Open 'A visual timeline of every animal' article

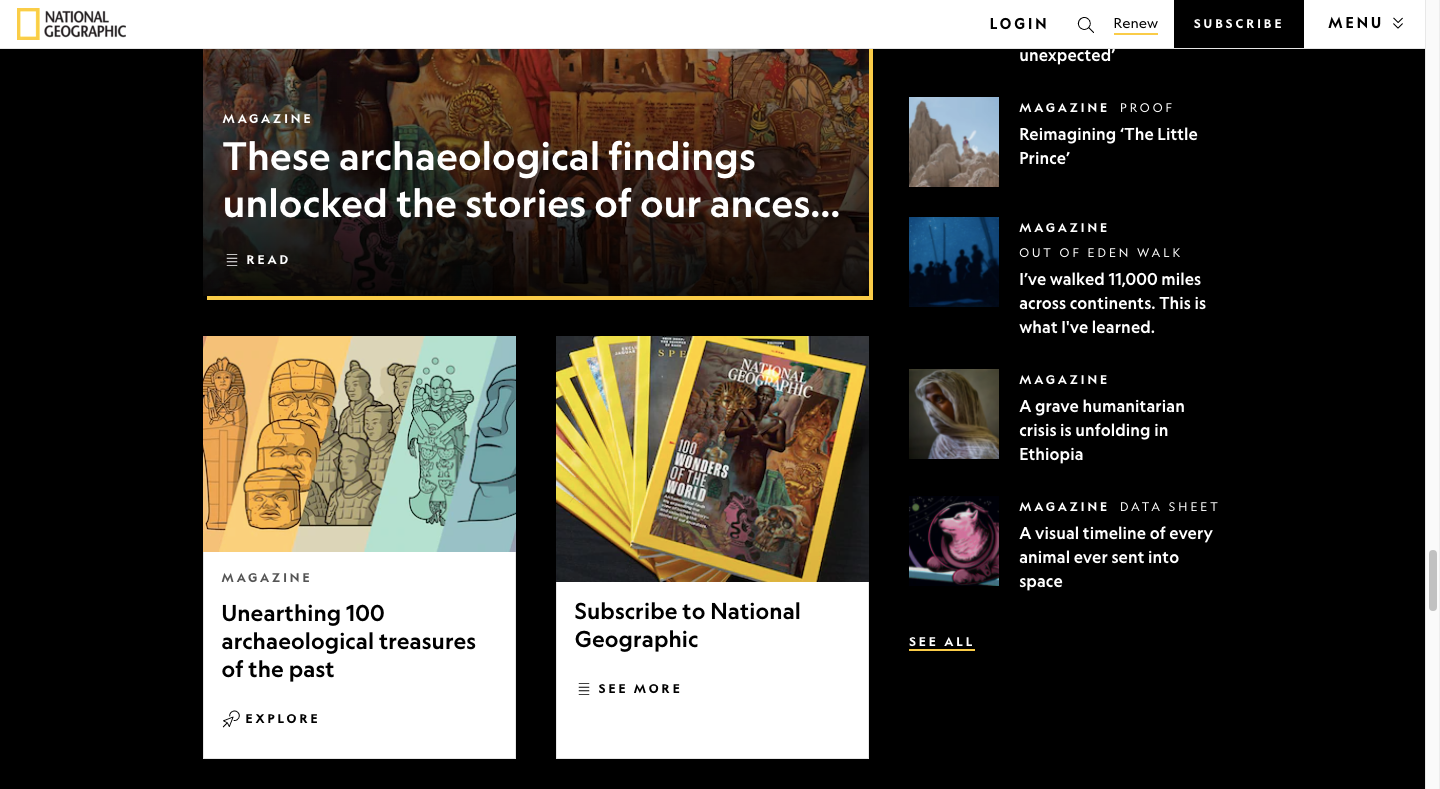pyautogui.click(x=1116, y=557)
